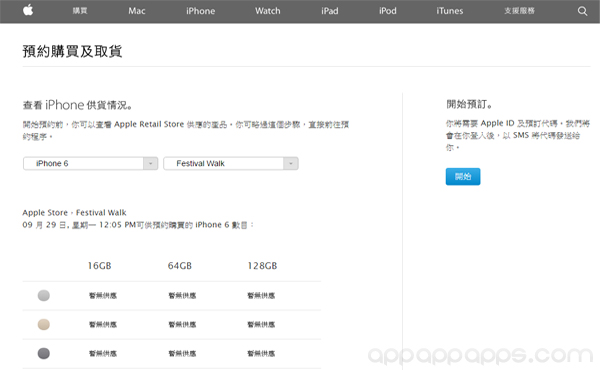
Task: Click the 16GB column header
Action: click(99, 266)
